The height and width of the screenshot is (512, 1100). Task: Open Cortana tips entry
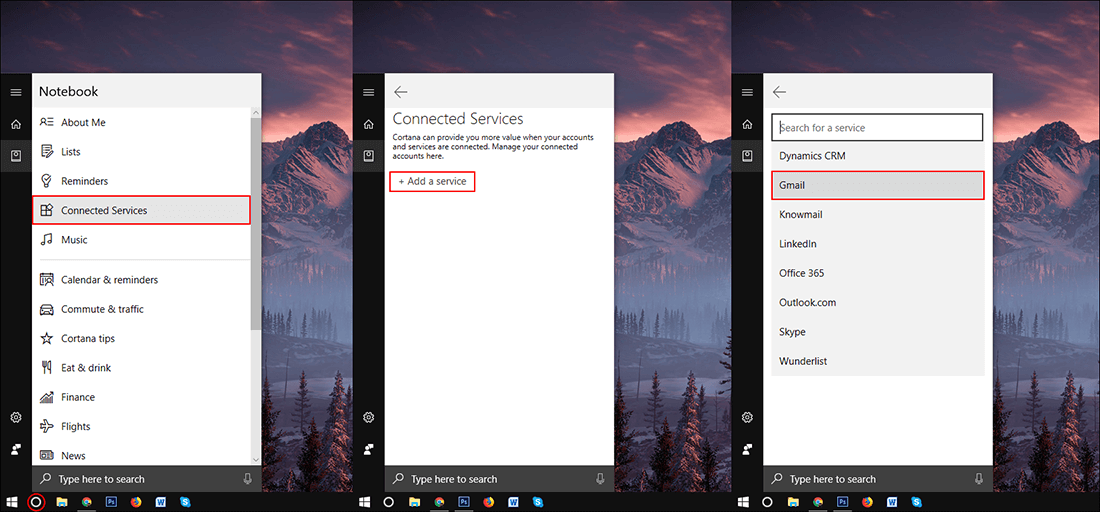click(141, 339)
